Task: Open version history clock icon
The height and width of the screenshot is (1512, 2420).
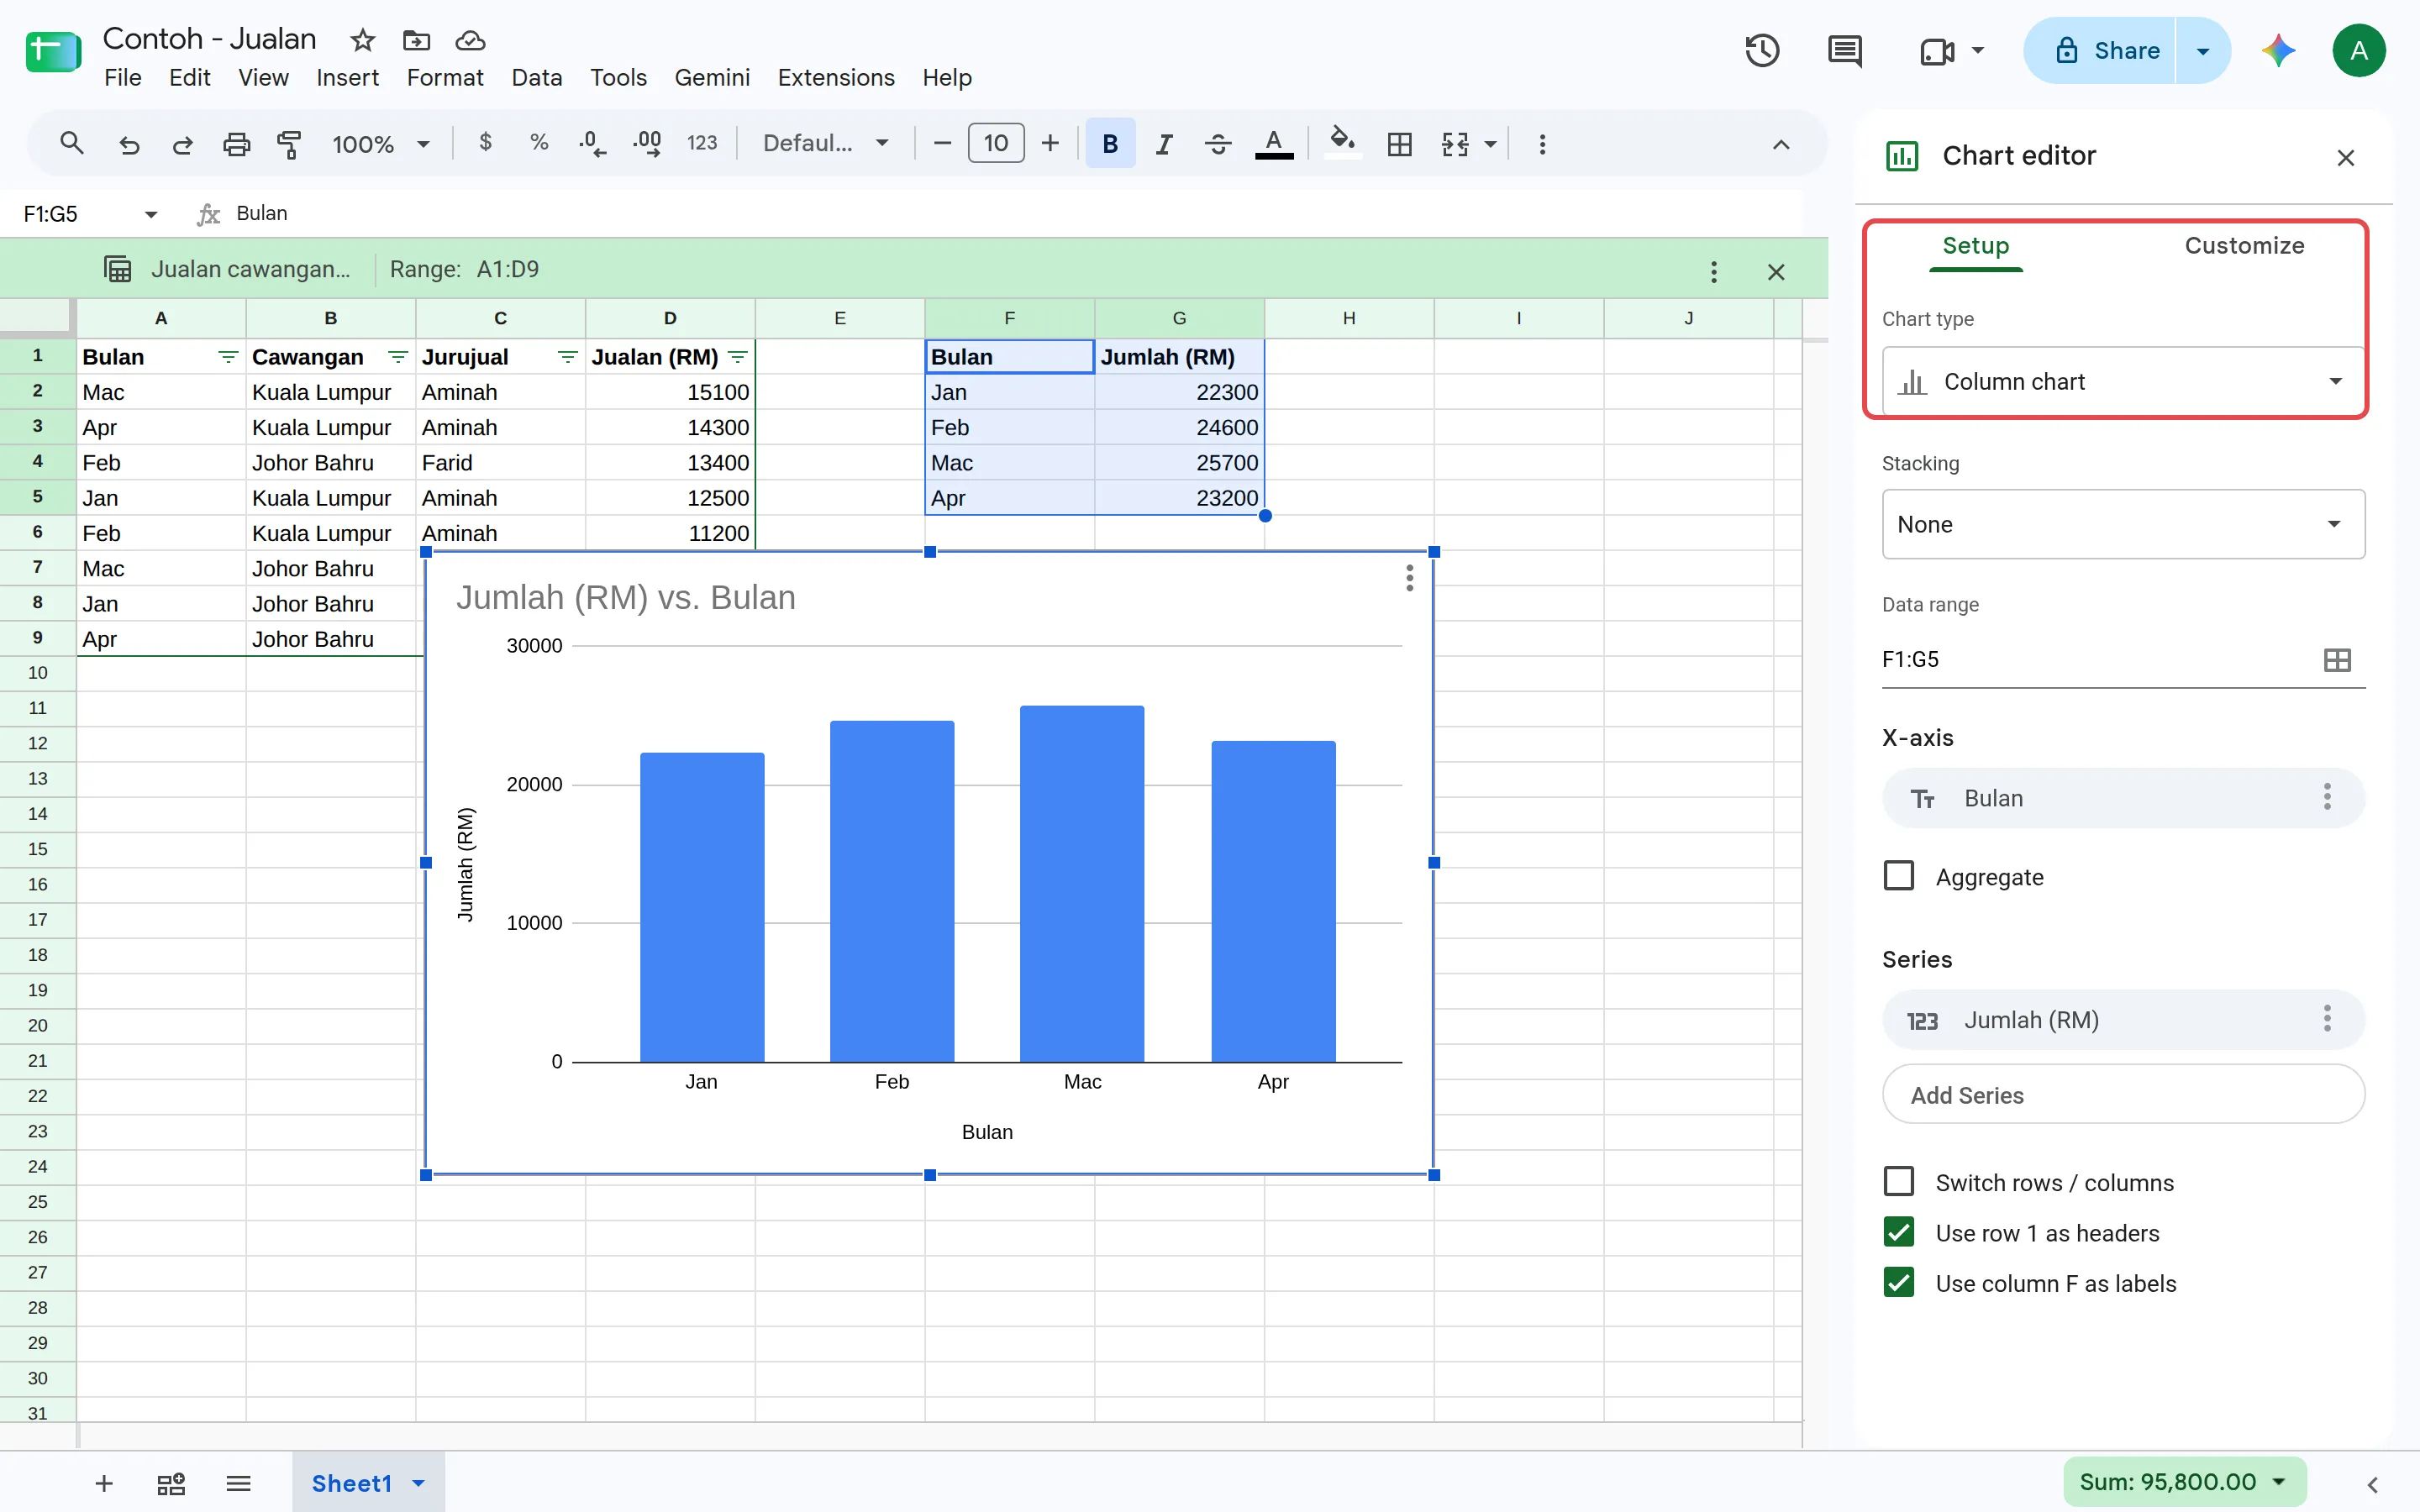Action: 1762,50
